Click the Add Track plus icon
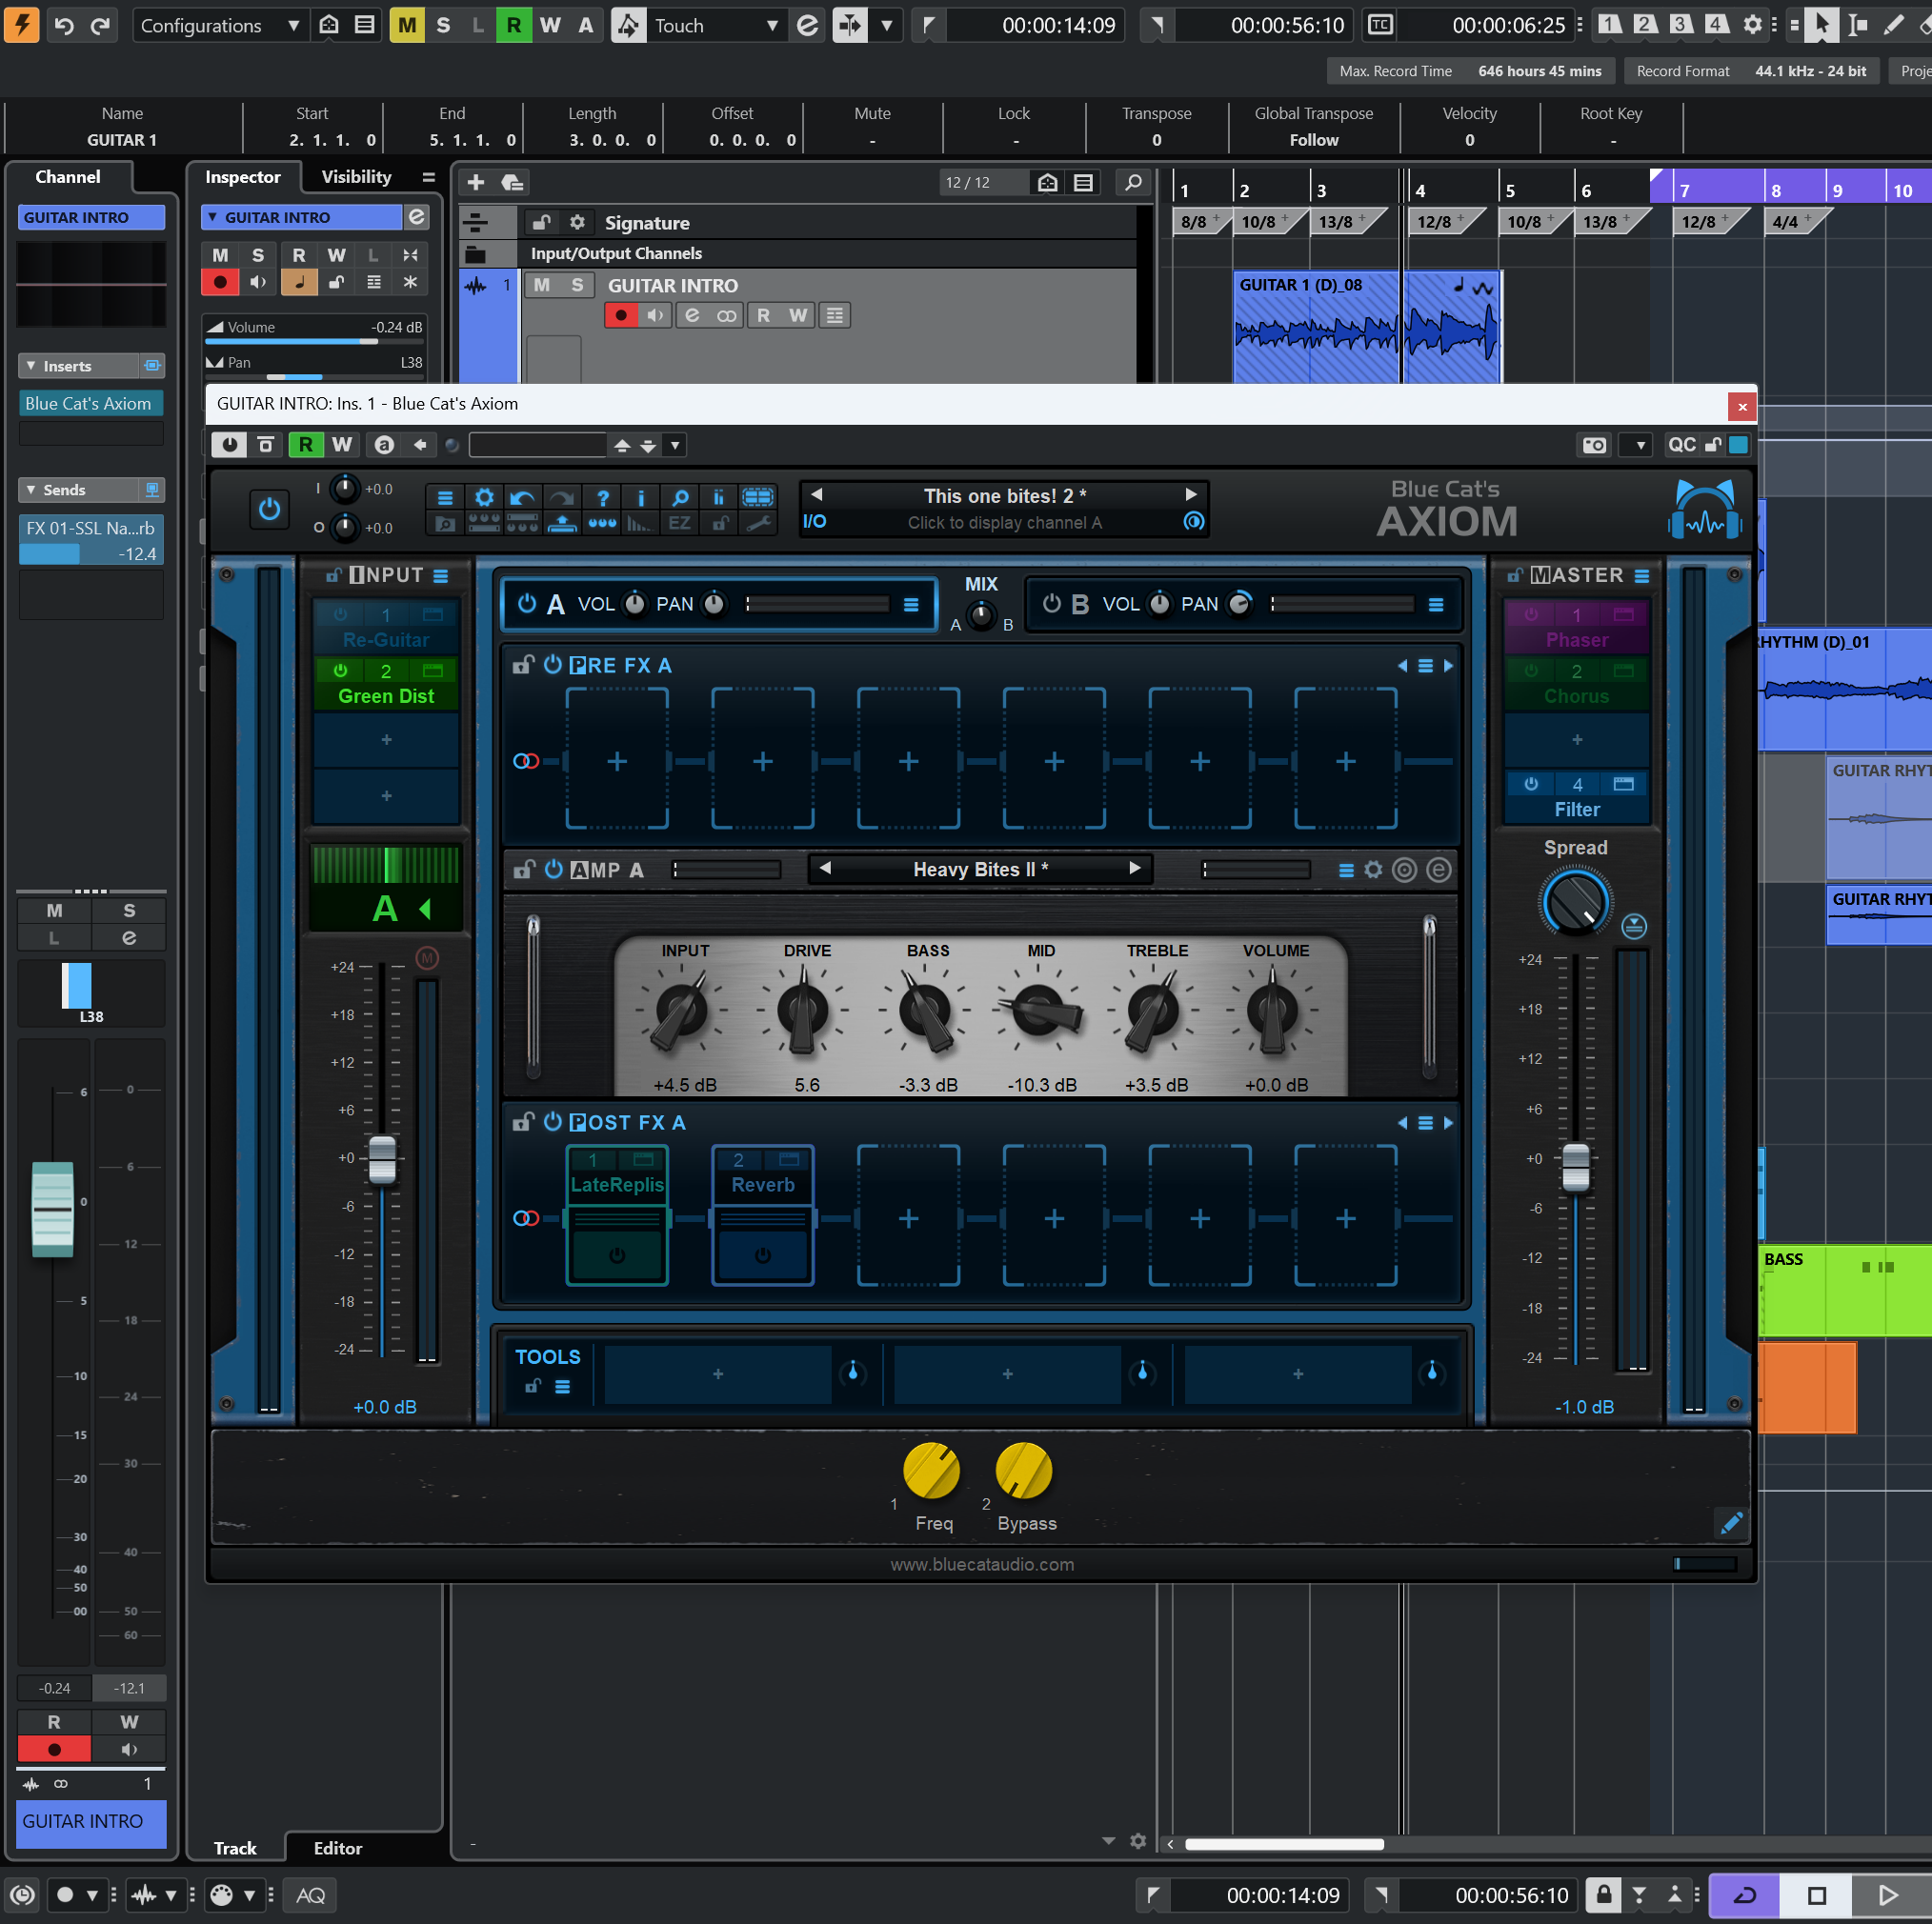This screenshot has height=1924, width=1932. [476, 182]
